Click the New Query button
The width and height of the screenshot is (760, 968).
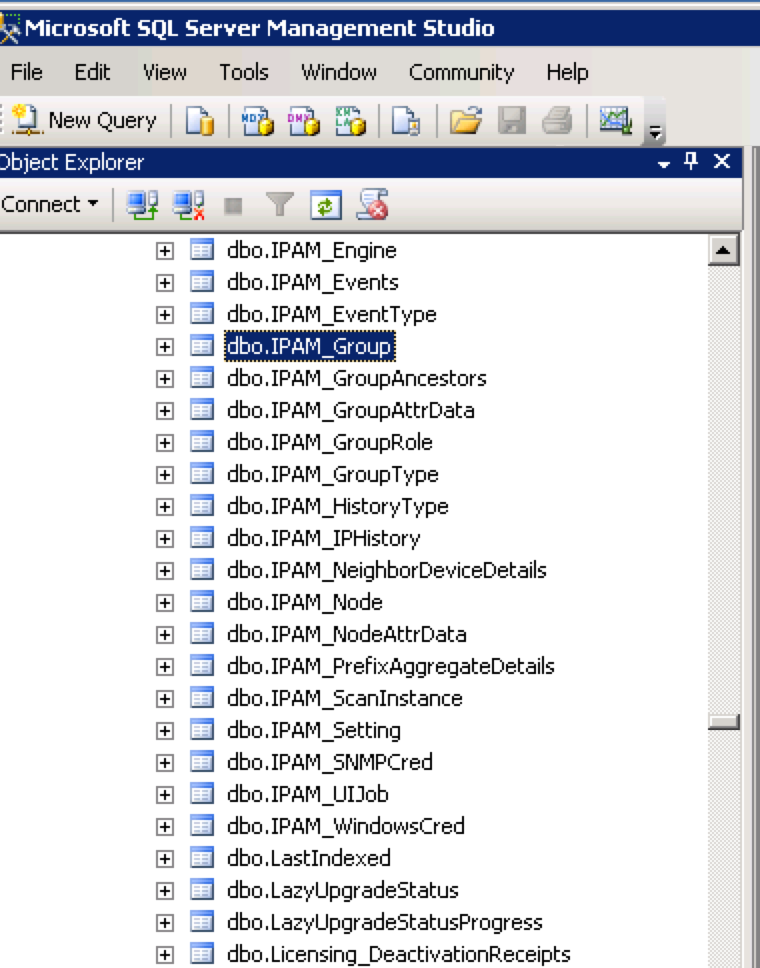tap(84, 120)
